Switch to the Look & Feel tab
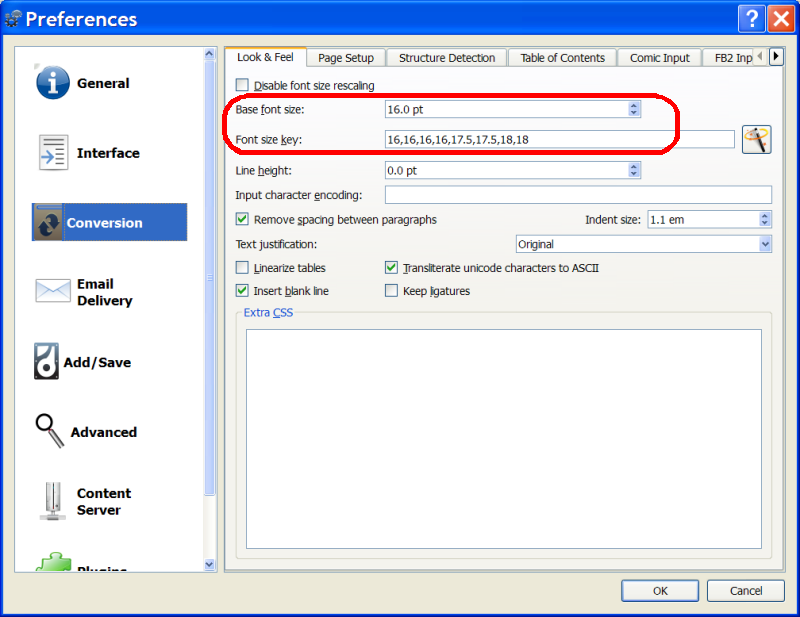This screenshot has height=617, width=800. point(265,57)
